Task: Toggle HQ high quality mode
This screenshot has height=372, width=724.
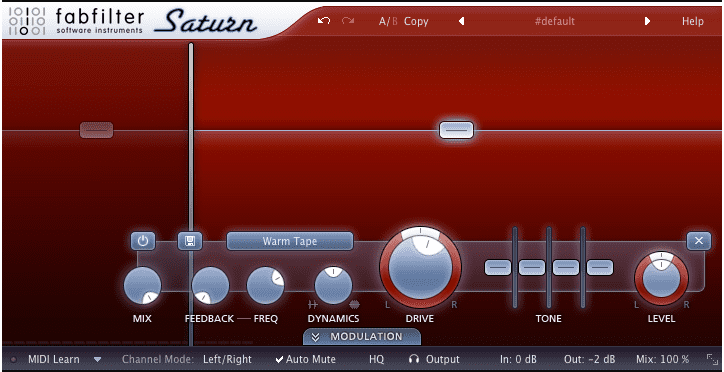Action: [376, 359]
